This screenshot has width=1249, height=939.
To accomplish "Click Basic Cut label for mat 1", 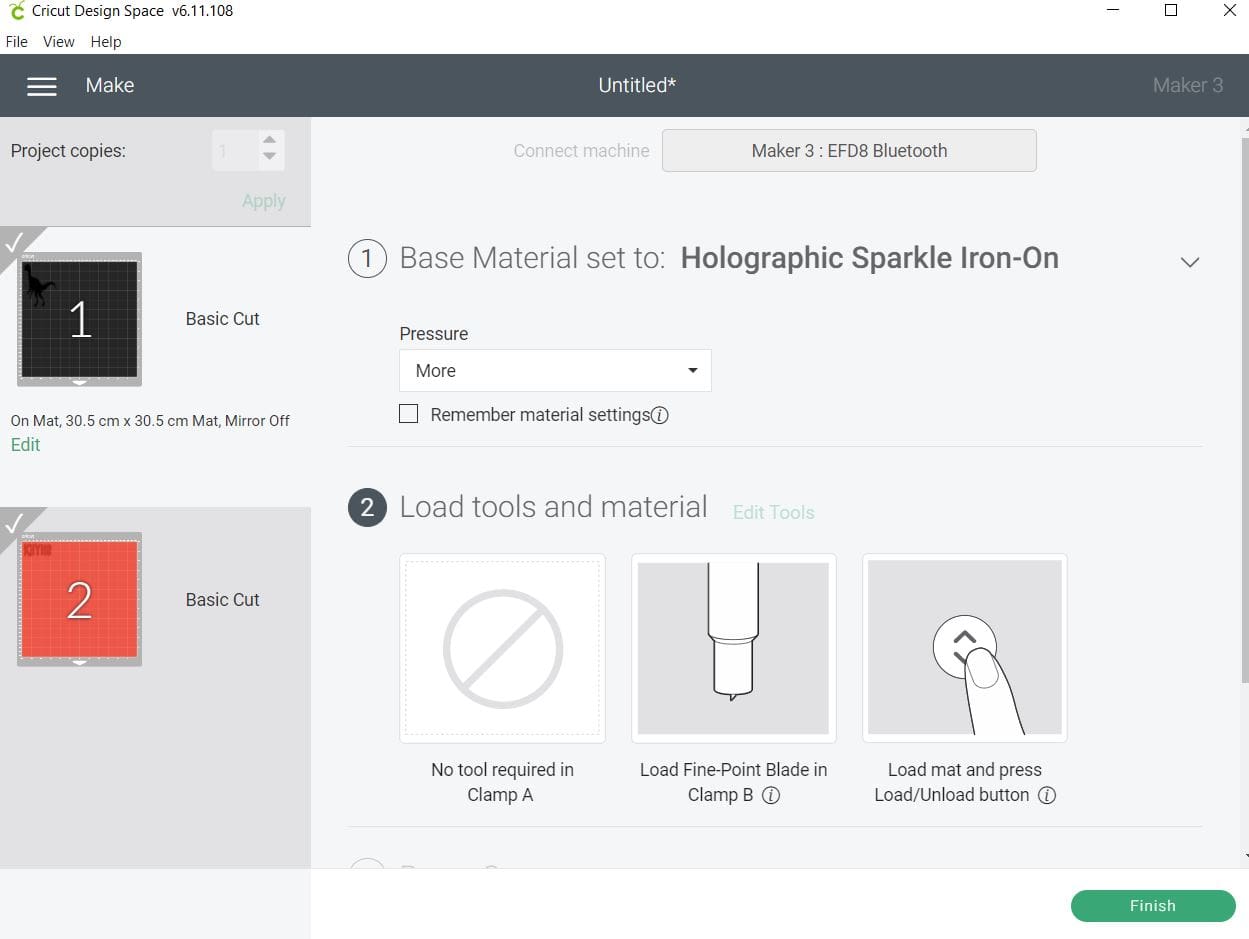I will [x=222, y=319].
